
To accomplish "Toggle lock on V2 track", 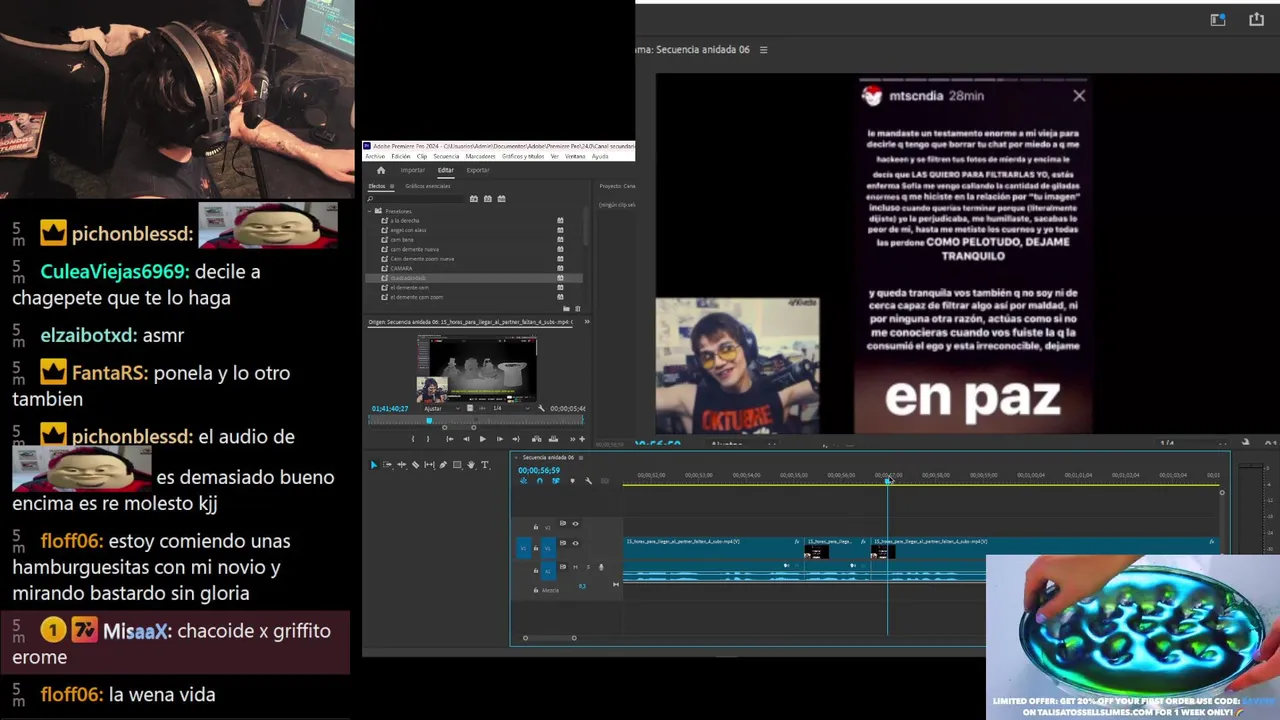I will 536,527.
